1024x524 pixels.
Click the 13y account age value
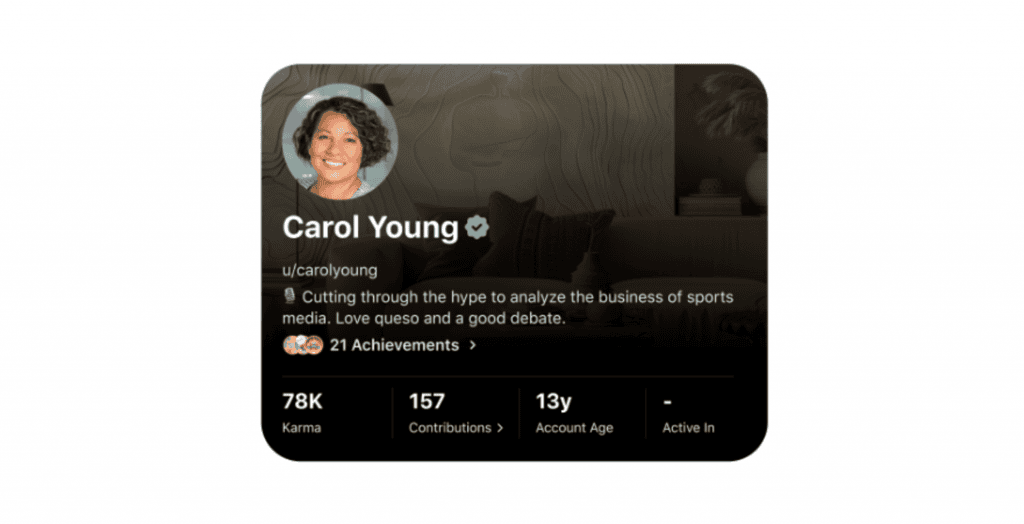(554, 401)
